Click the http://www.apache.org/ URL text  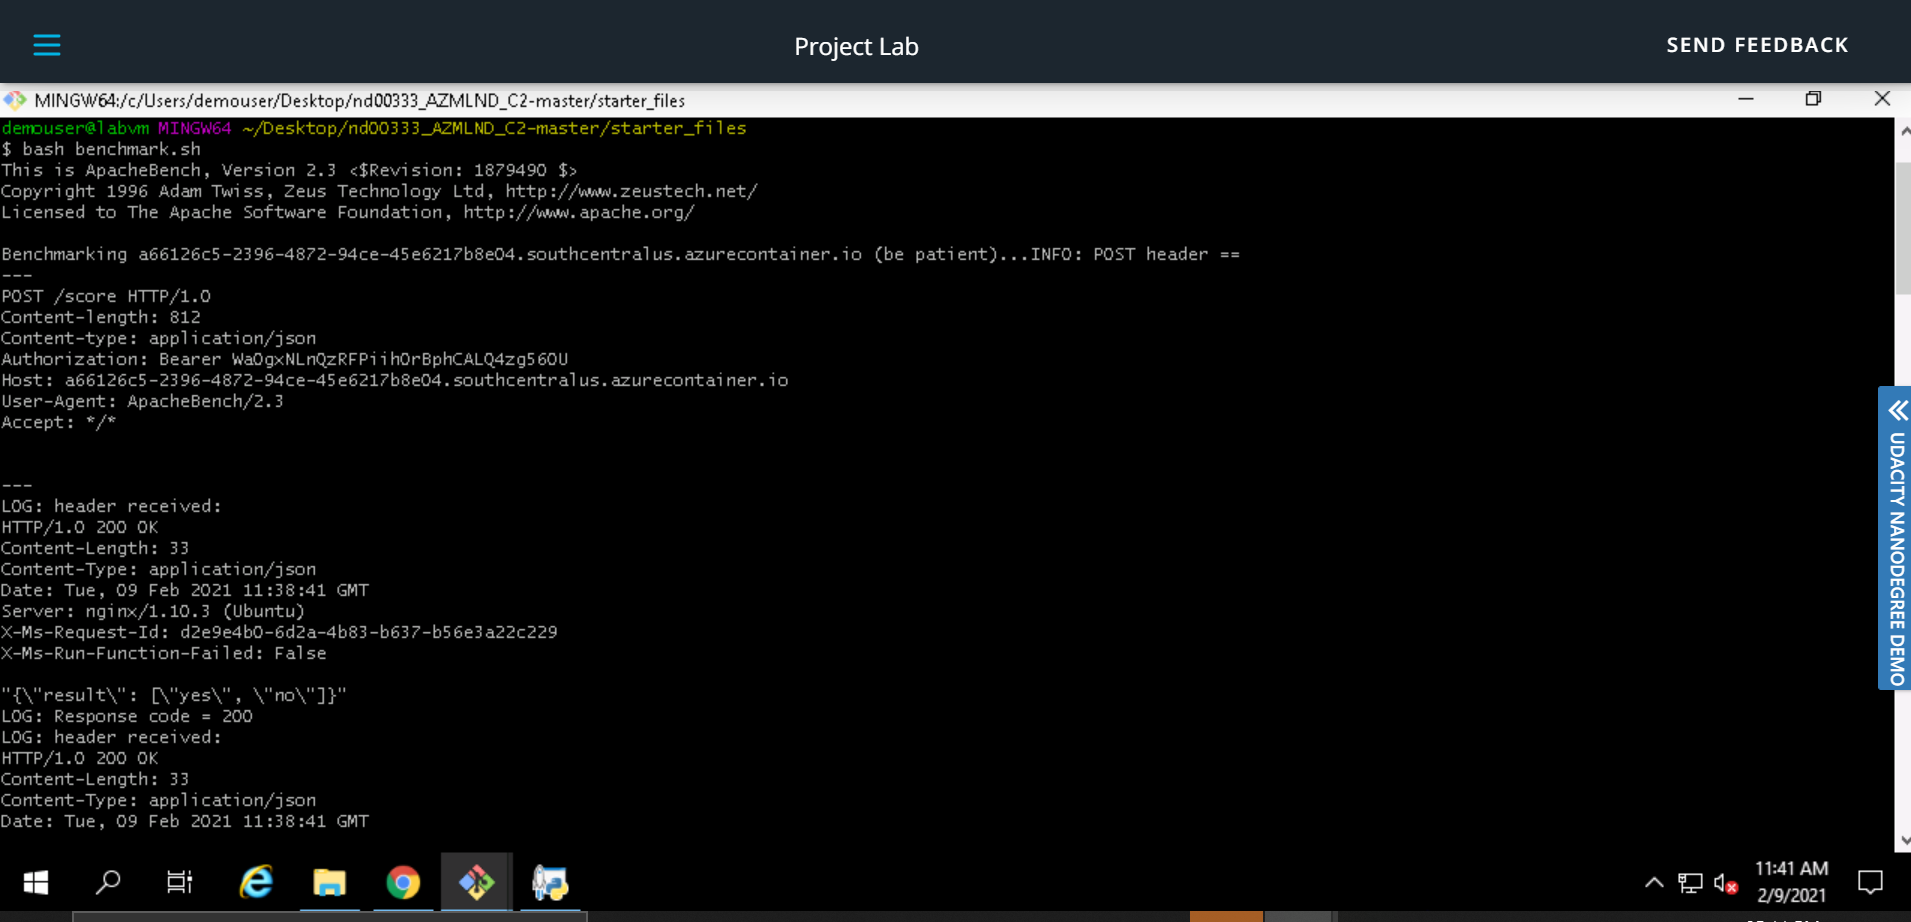tap(578, 212)
